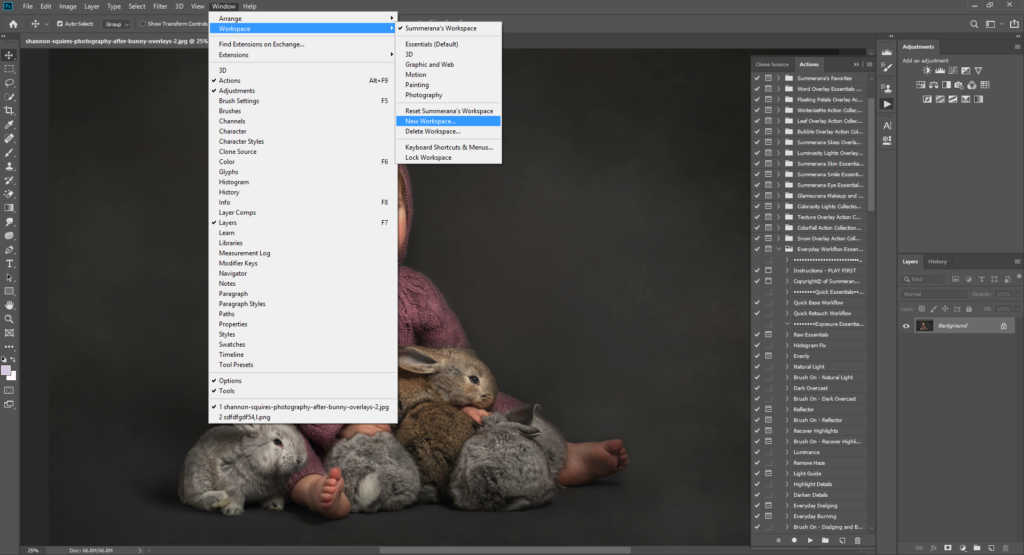1024x555 pixels.
Task: Click the Background layer thumbnail
Action: [x=924, y=326]
